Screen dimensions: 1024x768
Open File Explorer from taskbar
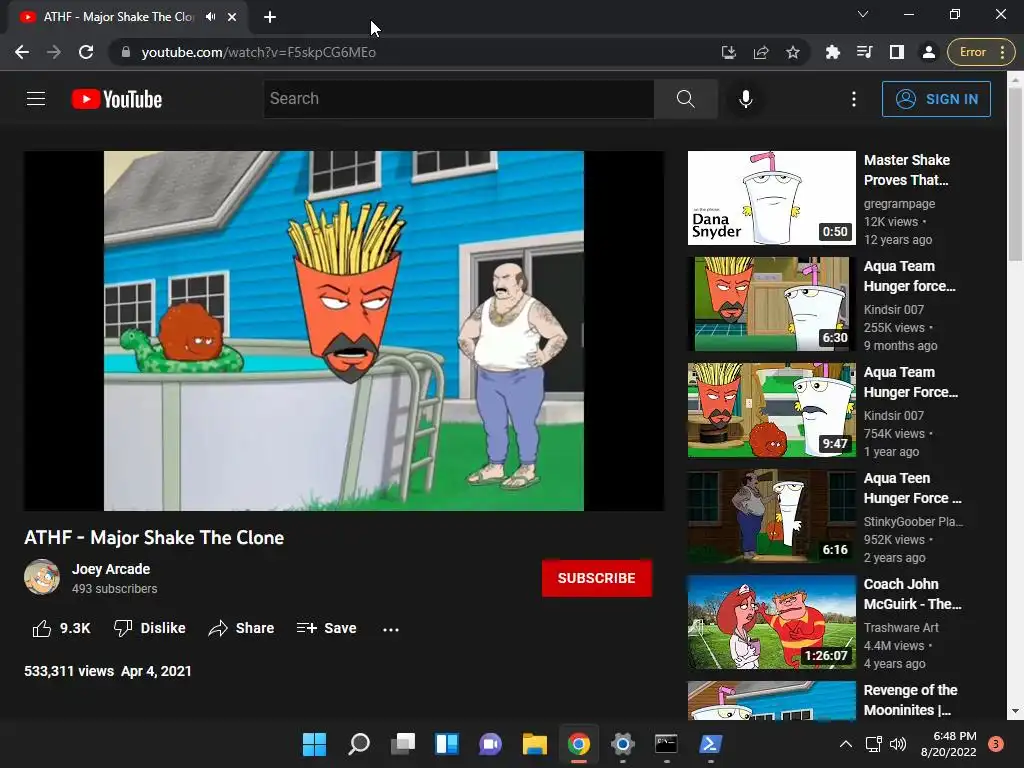tap(535, 744)
